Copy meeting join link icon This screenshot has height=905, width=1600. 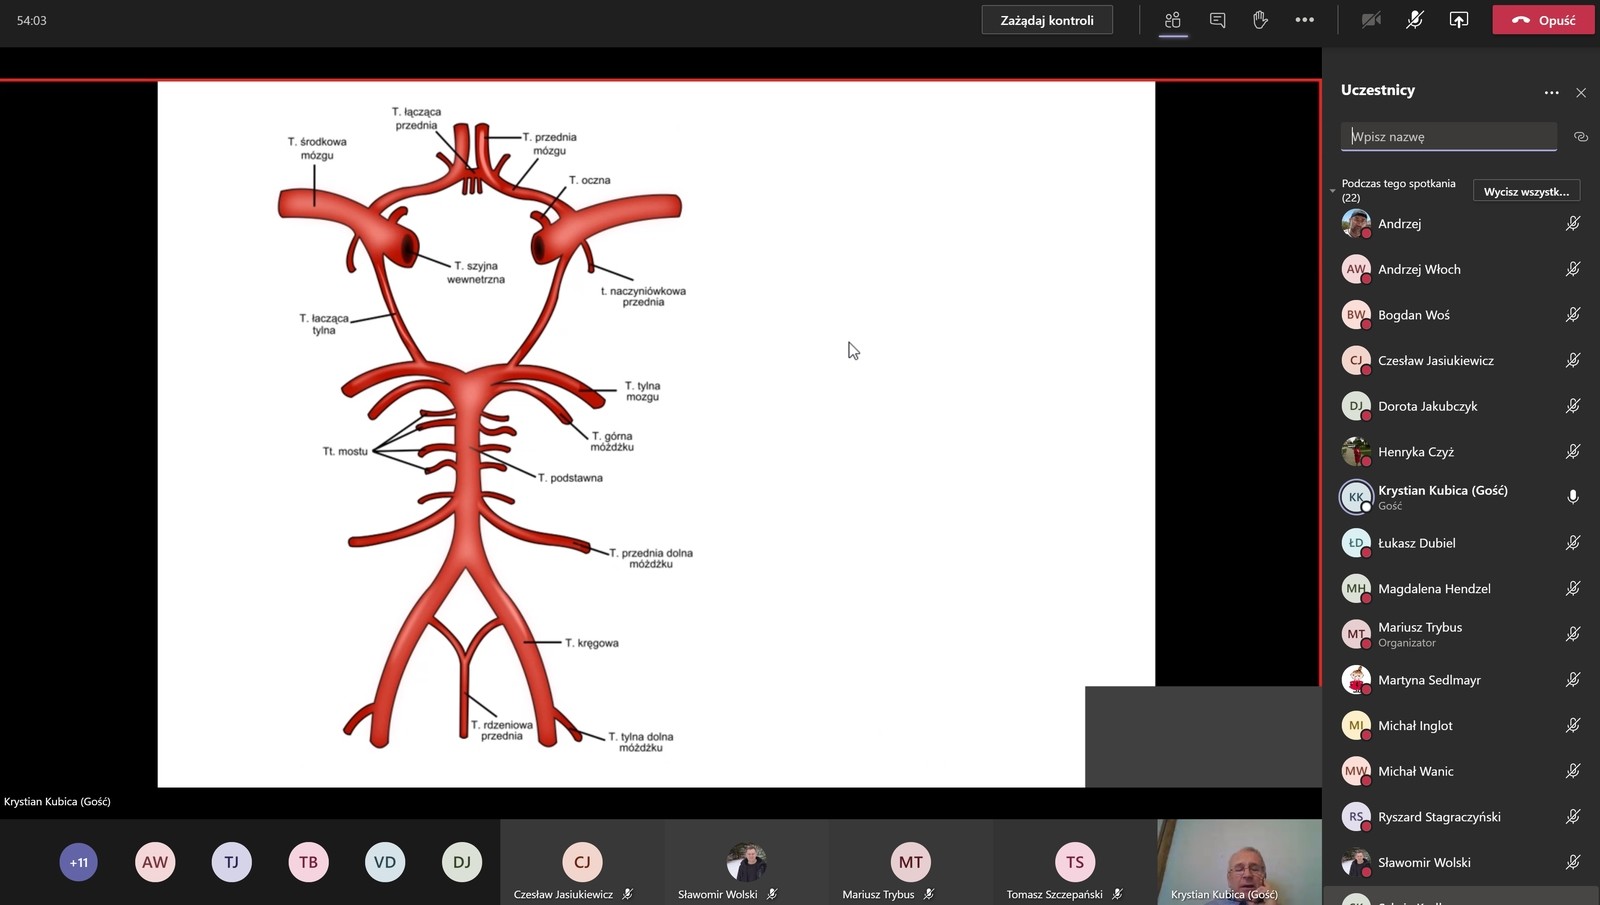coord(1580,137)
